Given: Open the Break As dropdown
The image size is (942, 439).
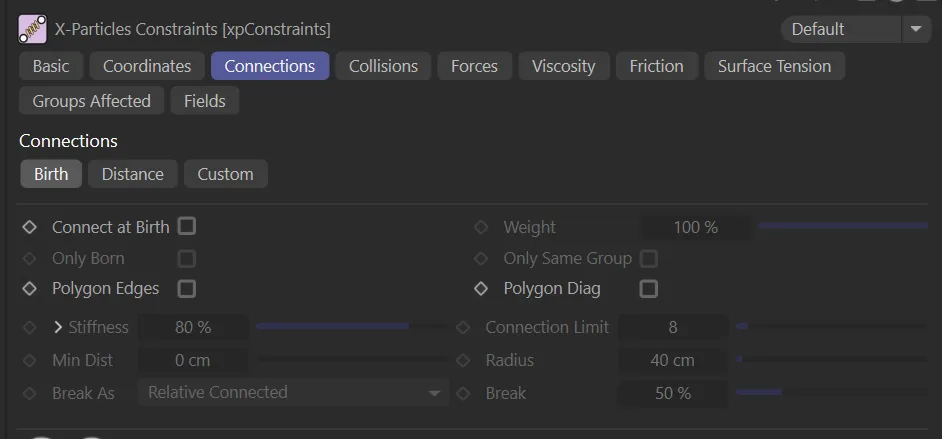Looking at the screenshot, I should [x=293, y=393].
